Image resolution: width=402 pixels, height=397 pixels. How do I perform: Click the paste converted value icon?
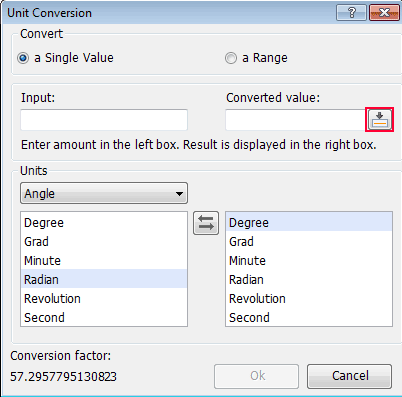[x=380, y=120]
